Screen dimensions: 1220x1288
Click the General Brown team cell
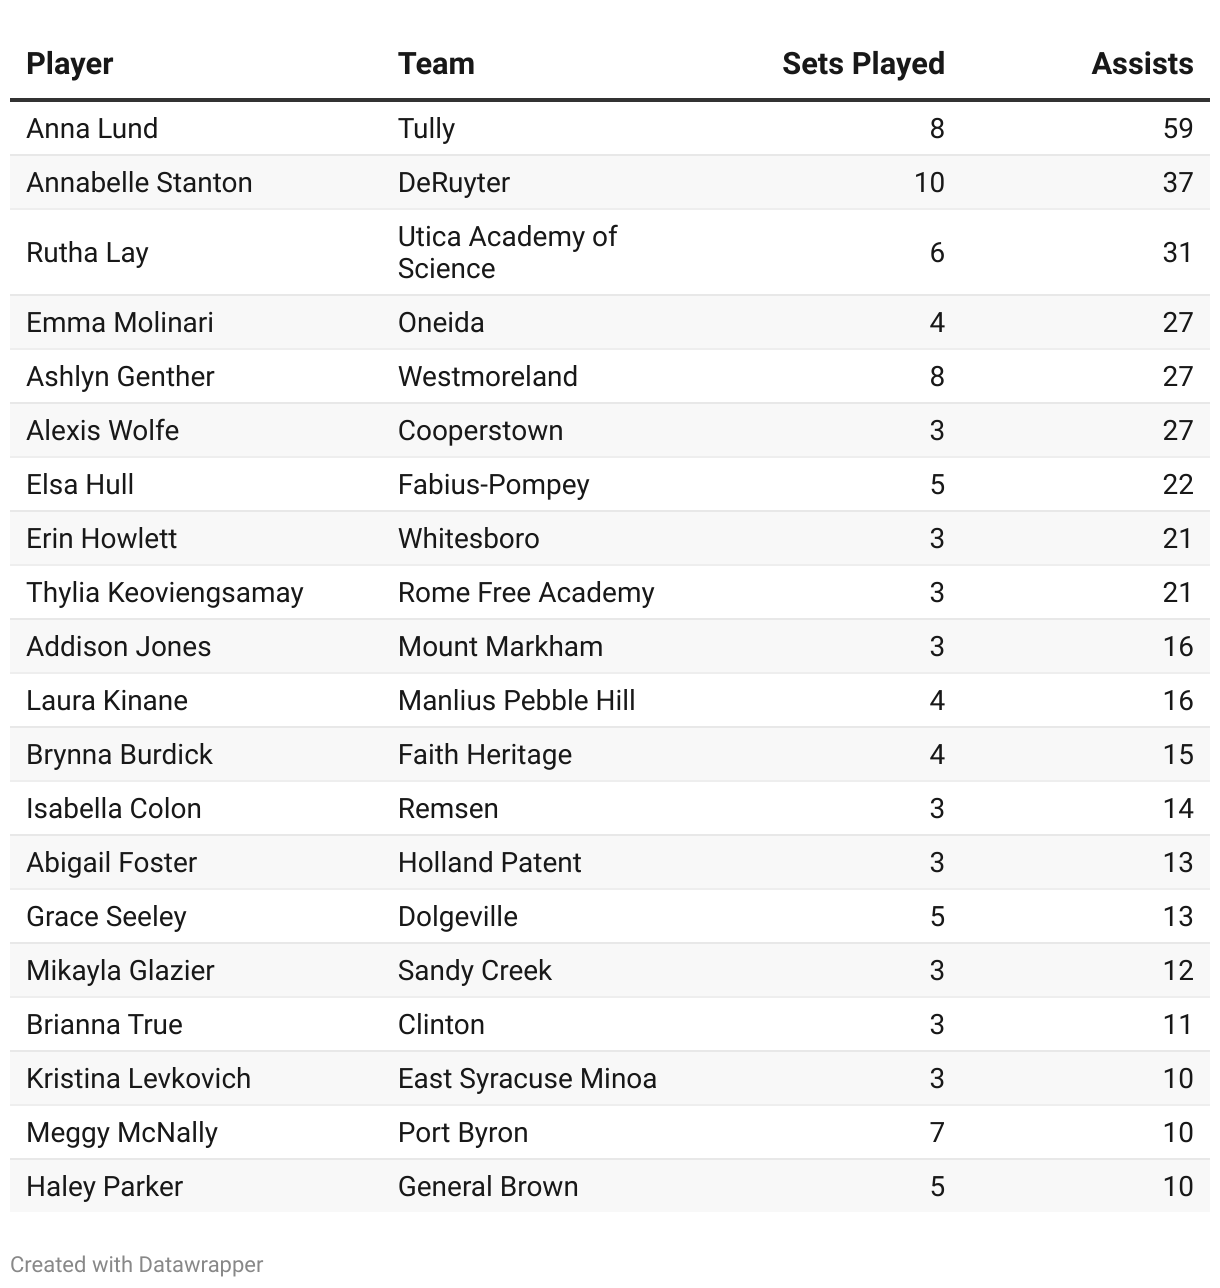(488, 1186)
